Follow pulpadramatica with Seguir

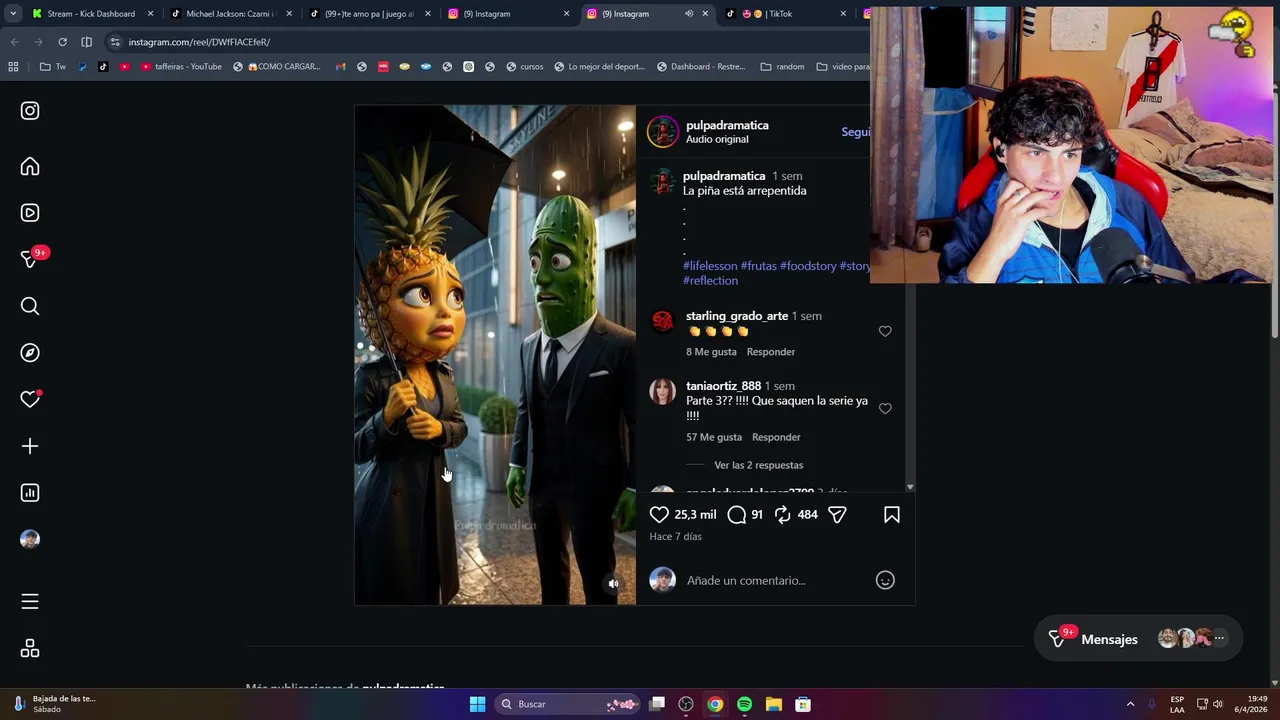coord(855,132)
